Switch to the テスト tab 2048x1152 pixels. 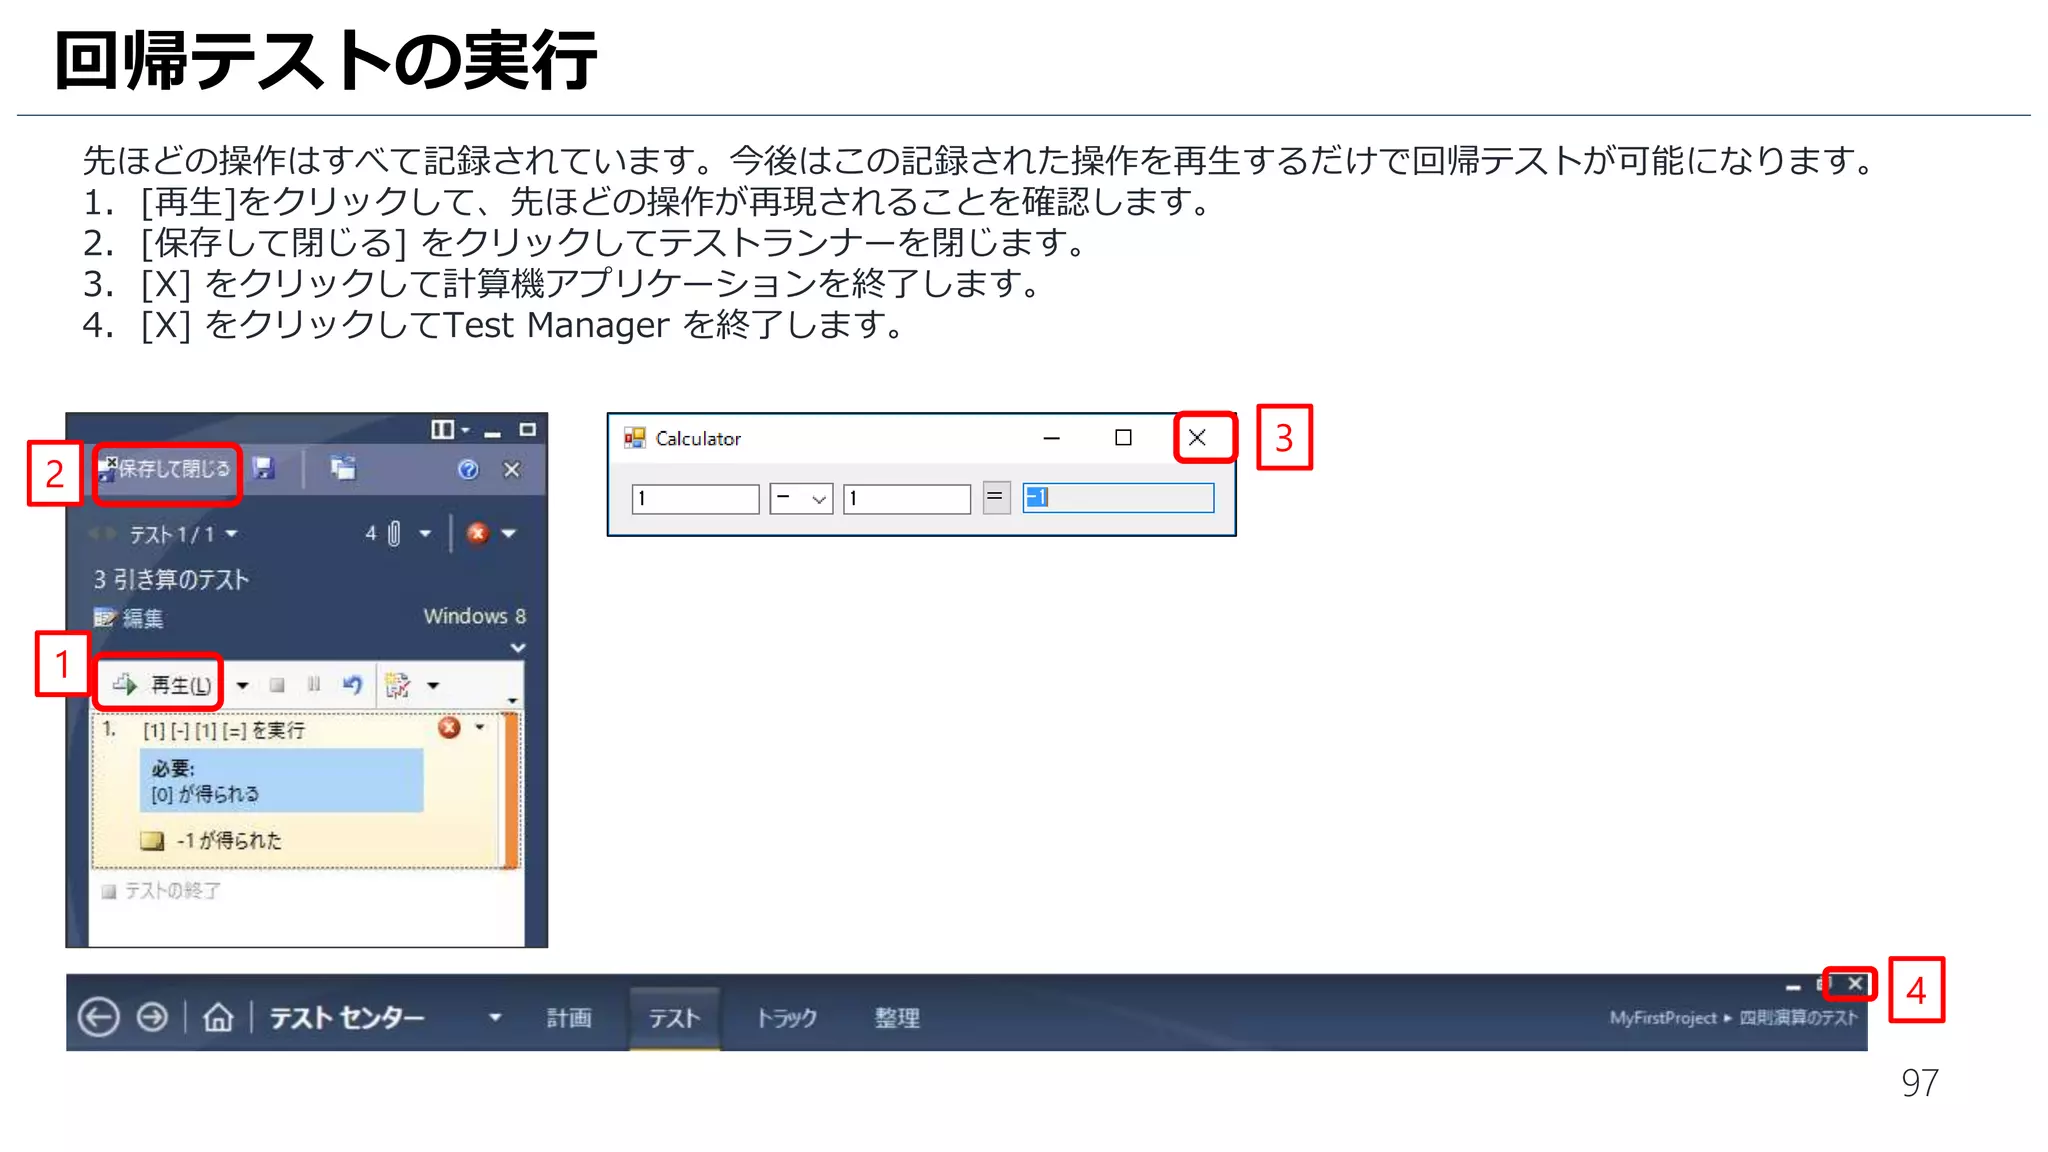pos(675,1018)
